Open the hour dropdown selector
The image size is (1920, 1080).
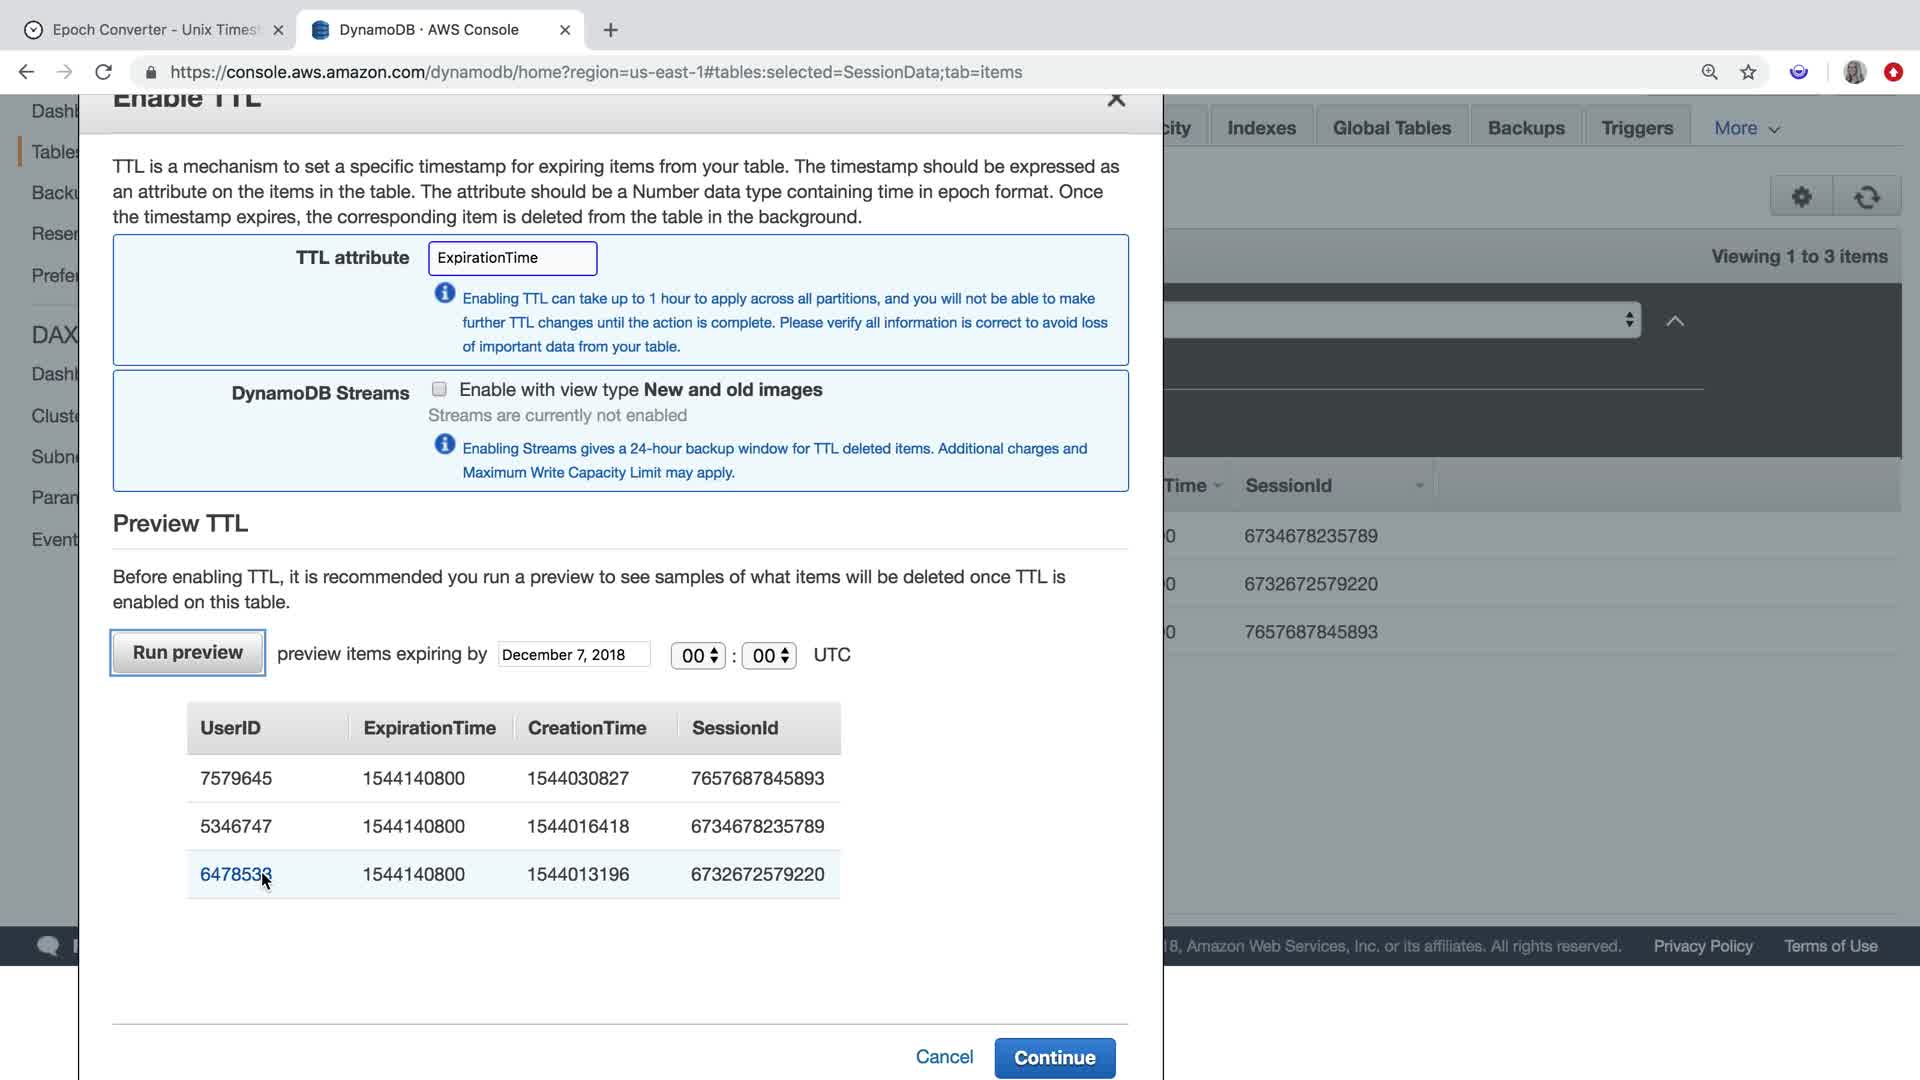point(698,656)
